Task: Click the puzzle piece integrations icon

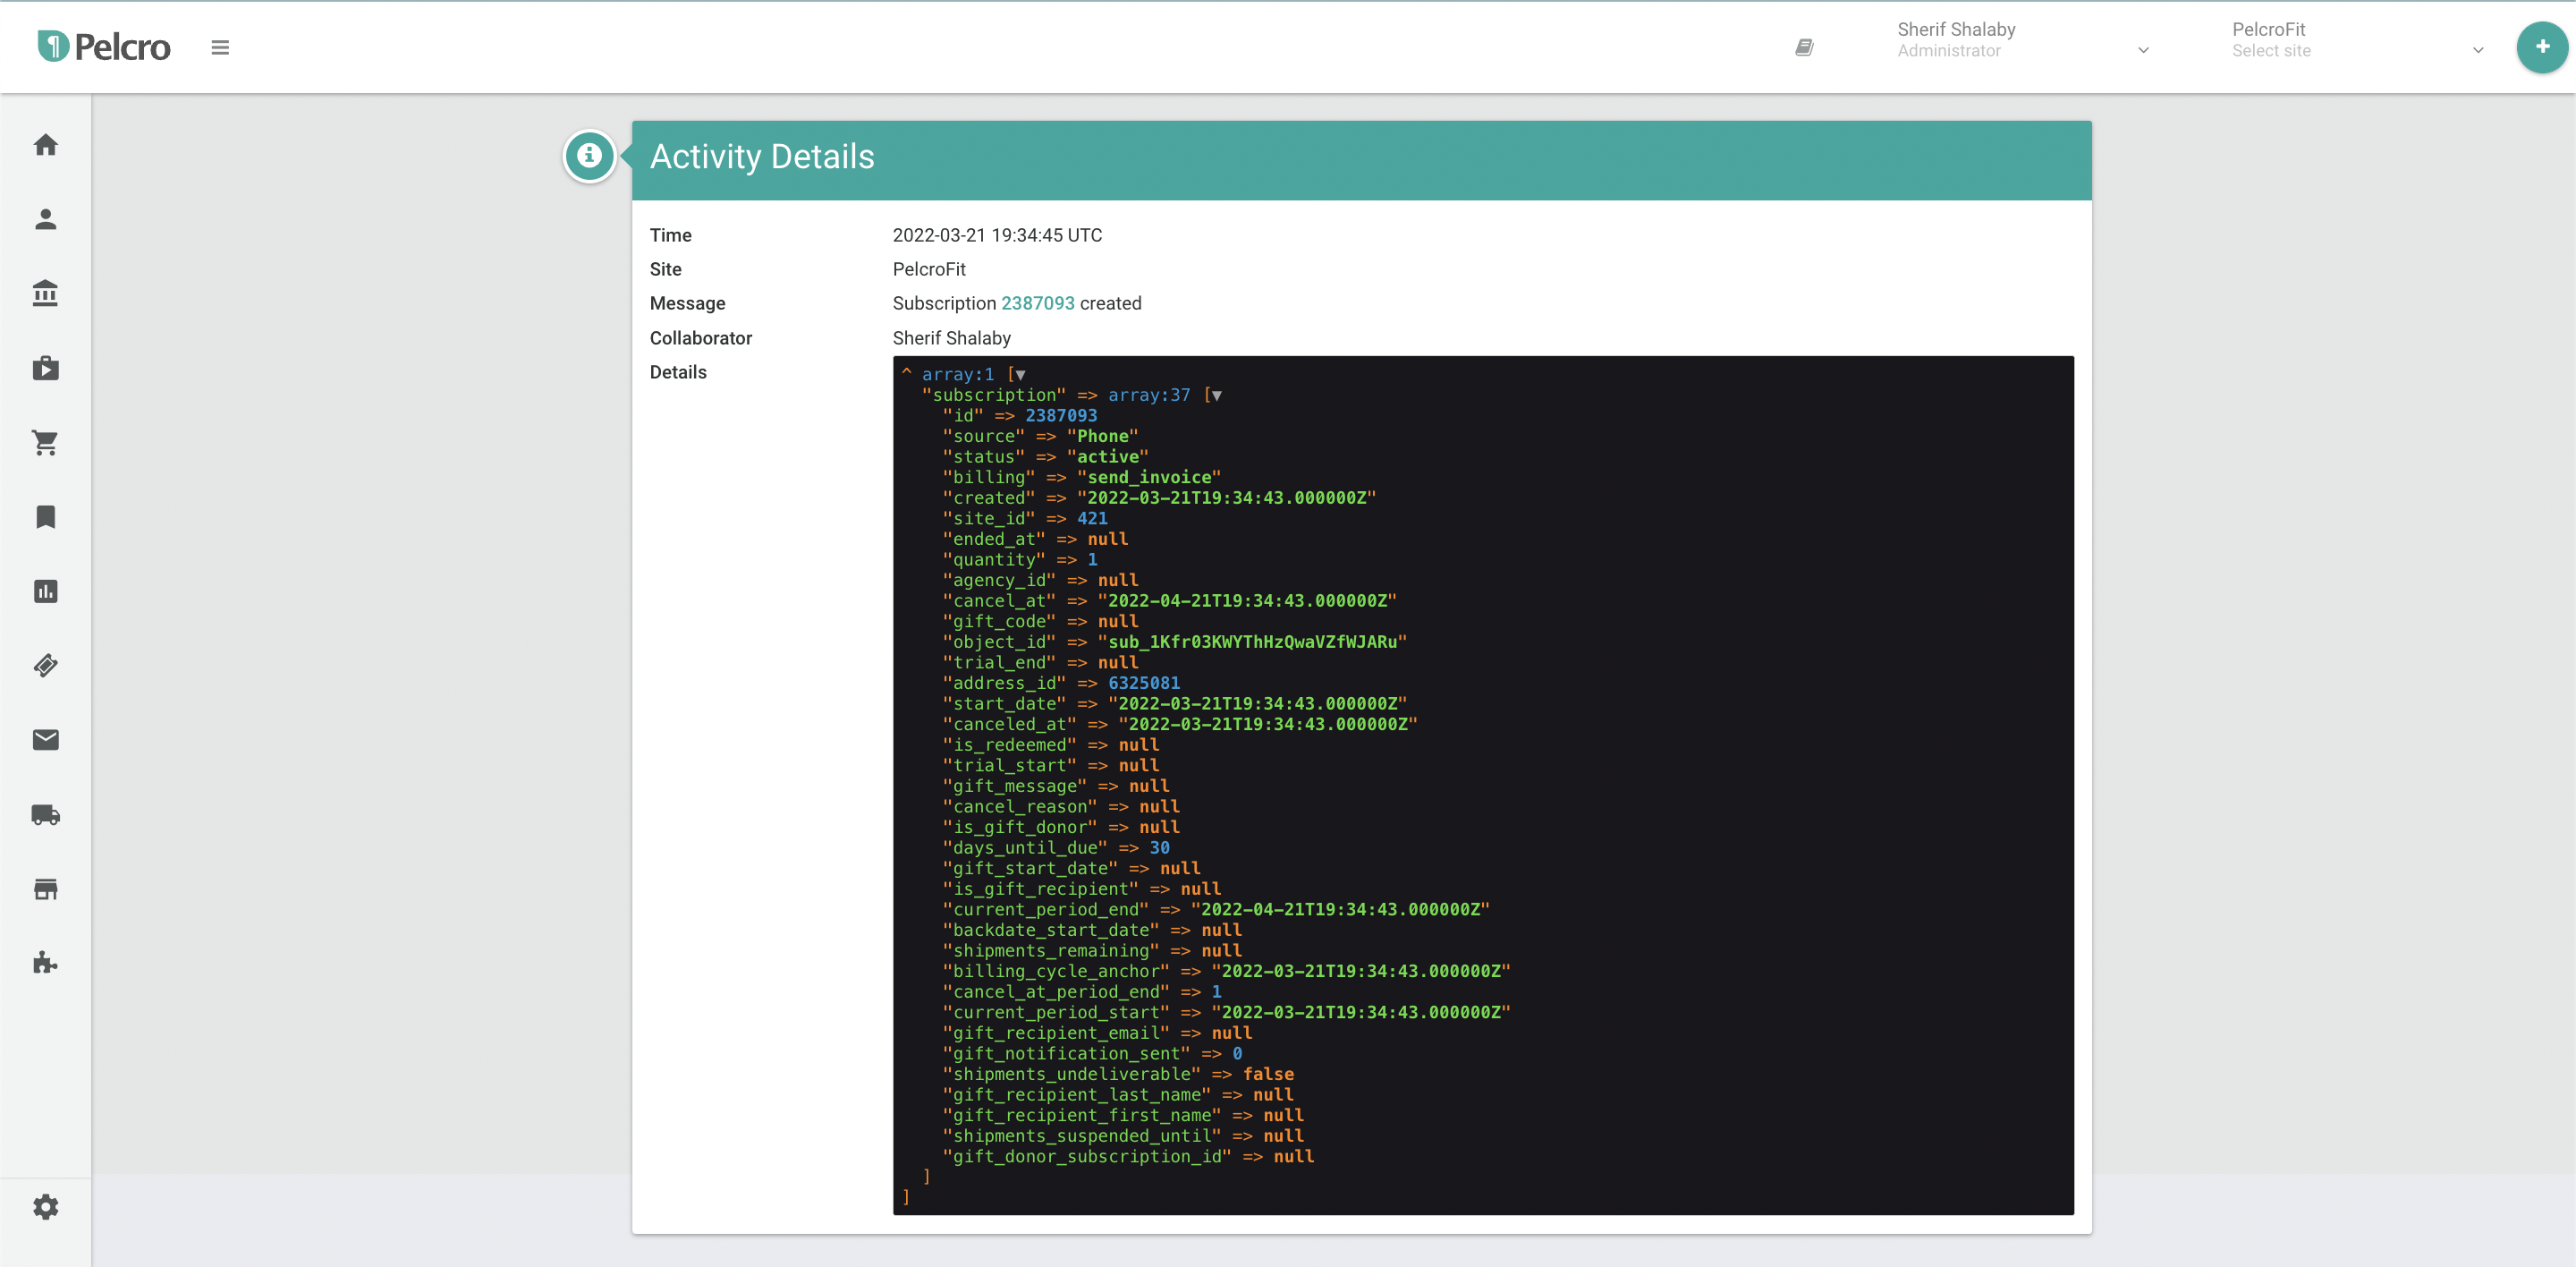Action: (x=46, y=963)
